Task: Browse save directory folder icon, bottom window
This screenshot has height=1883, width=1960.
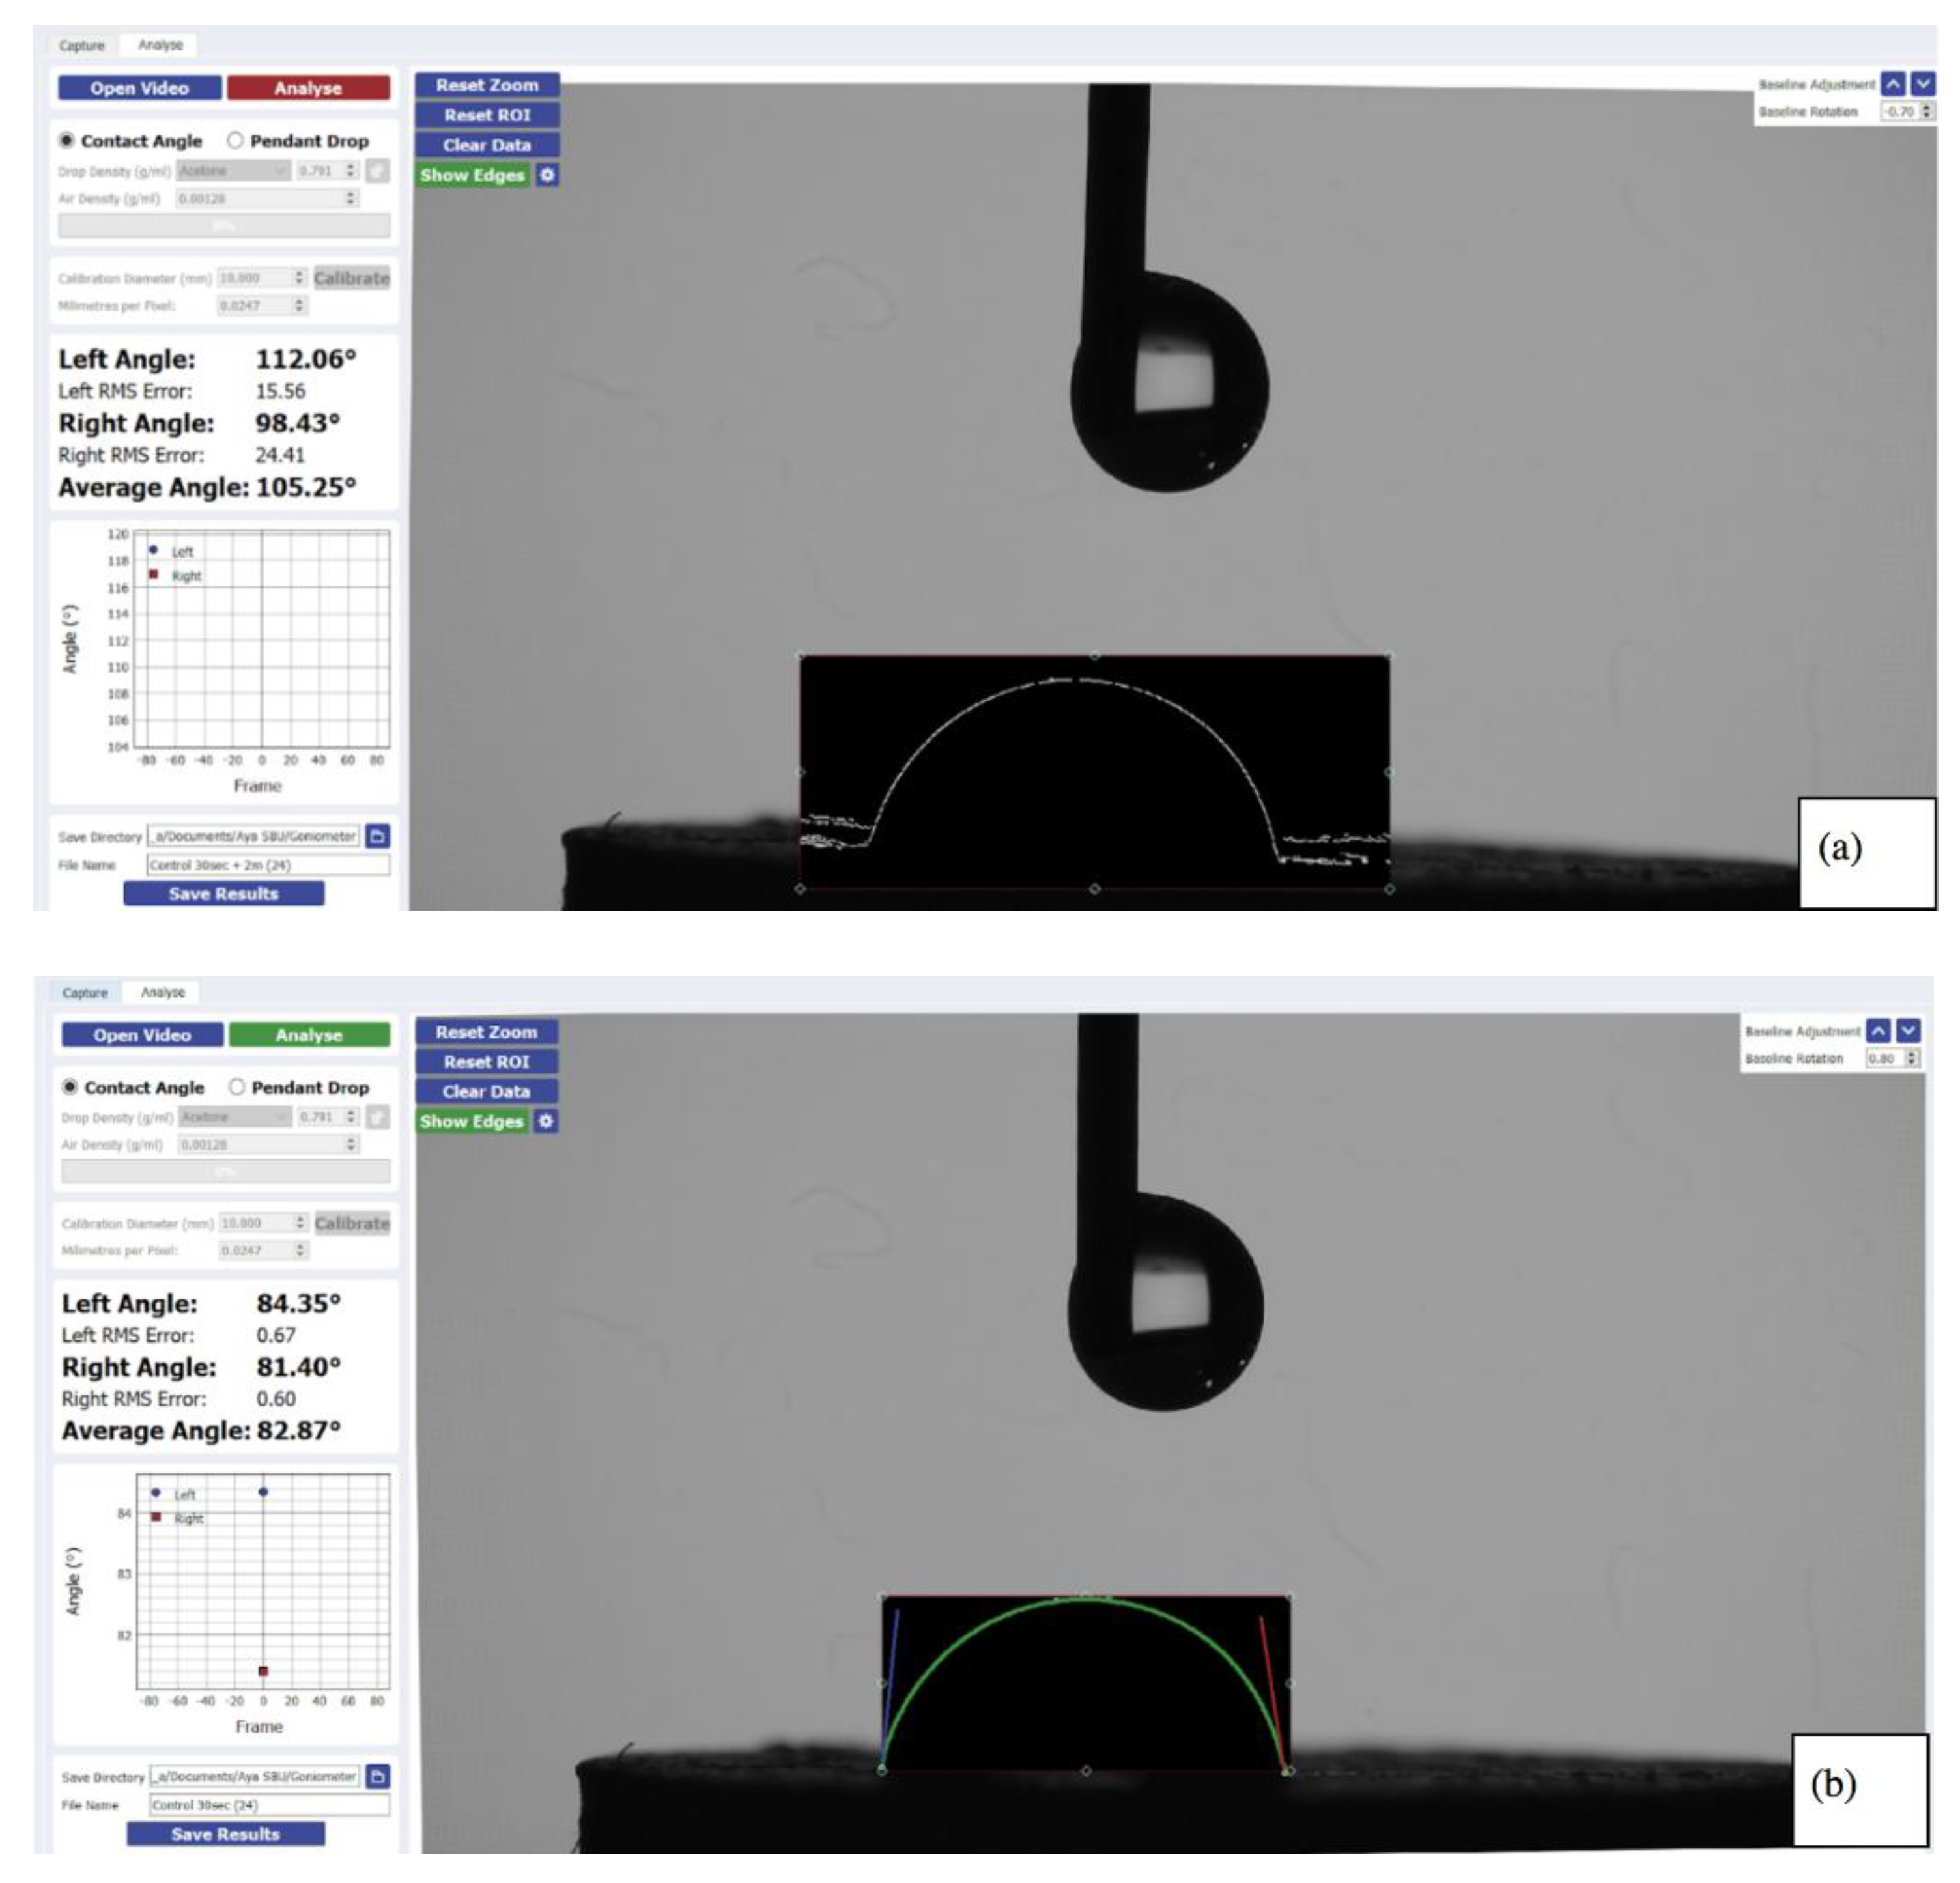Action: click(x=378, y=1776)
